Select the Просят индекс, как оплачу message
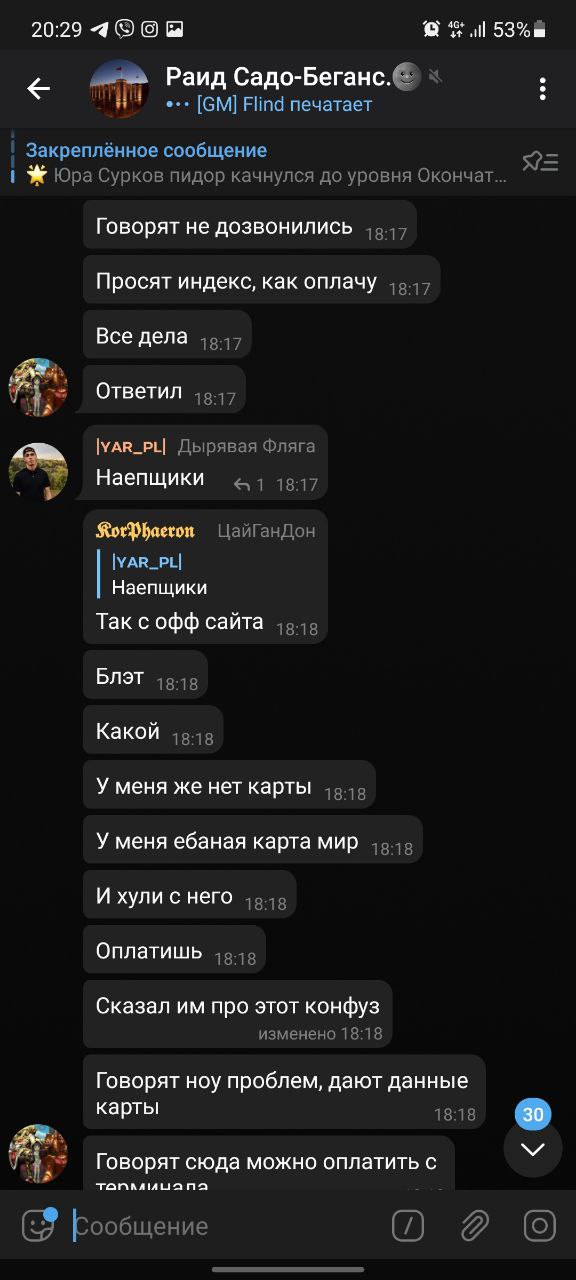Image resolution: width=576 pixels, height=1280 pixels. click(262, 280)
